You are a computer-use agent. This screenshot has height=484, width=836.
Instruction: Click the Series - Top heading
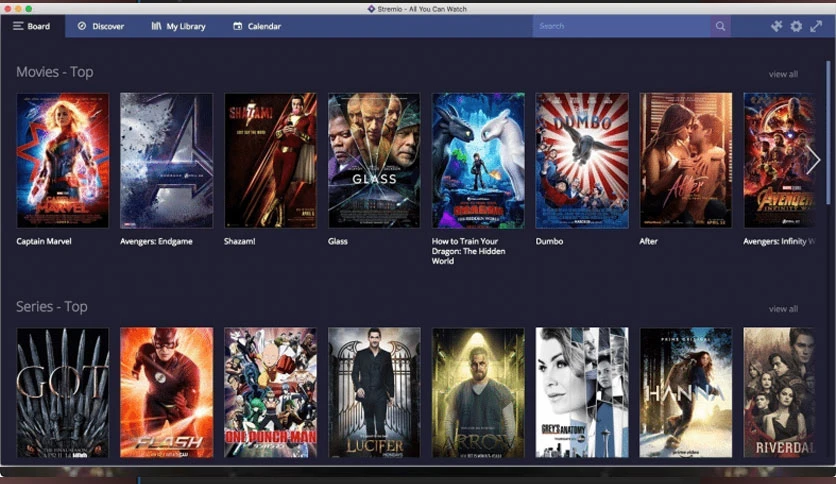pyautogui.click(x=52, y=306)
